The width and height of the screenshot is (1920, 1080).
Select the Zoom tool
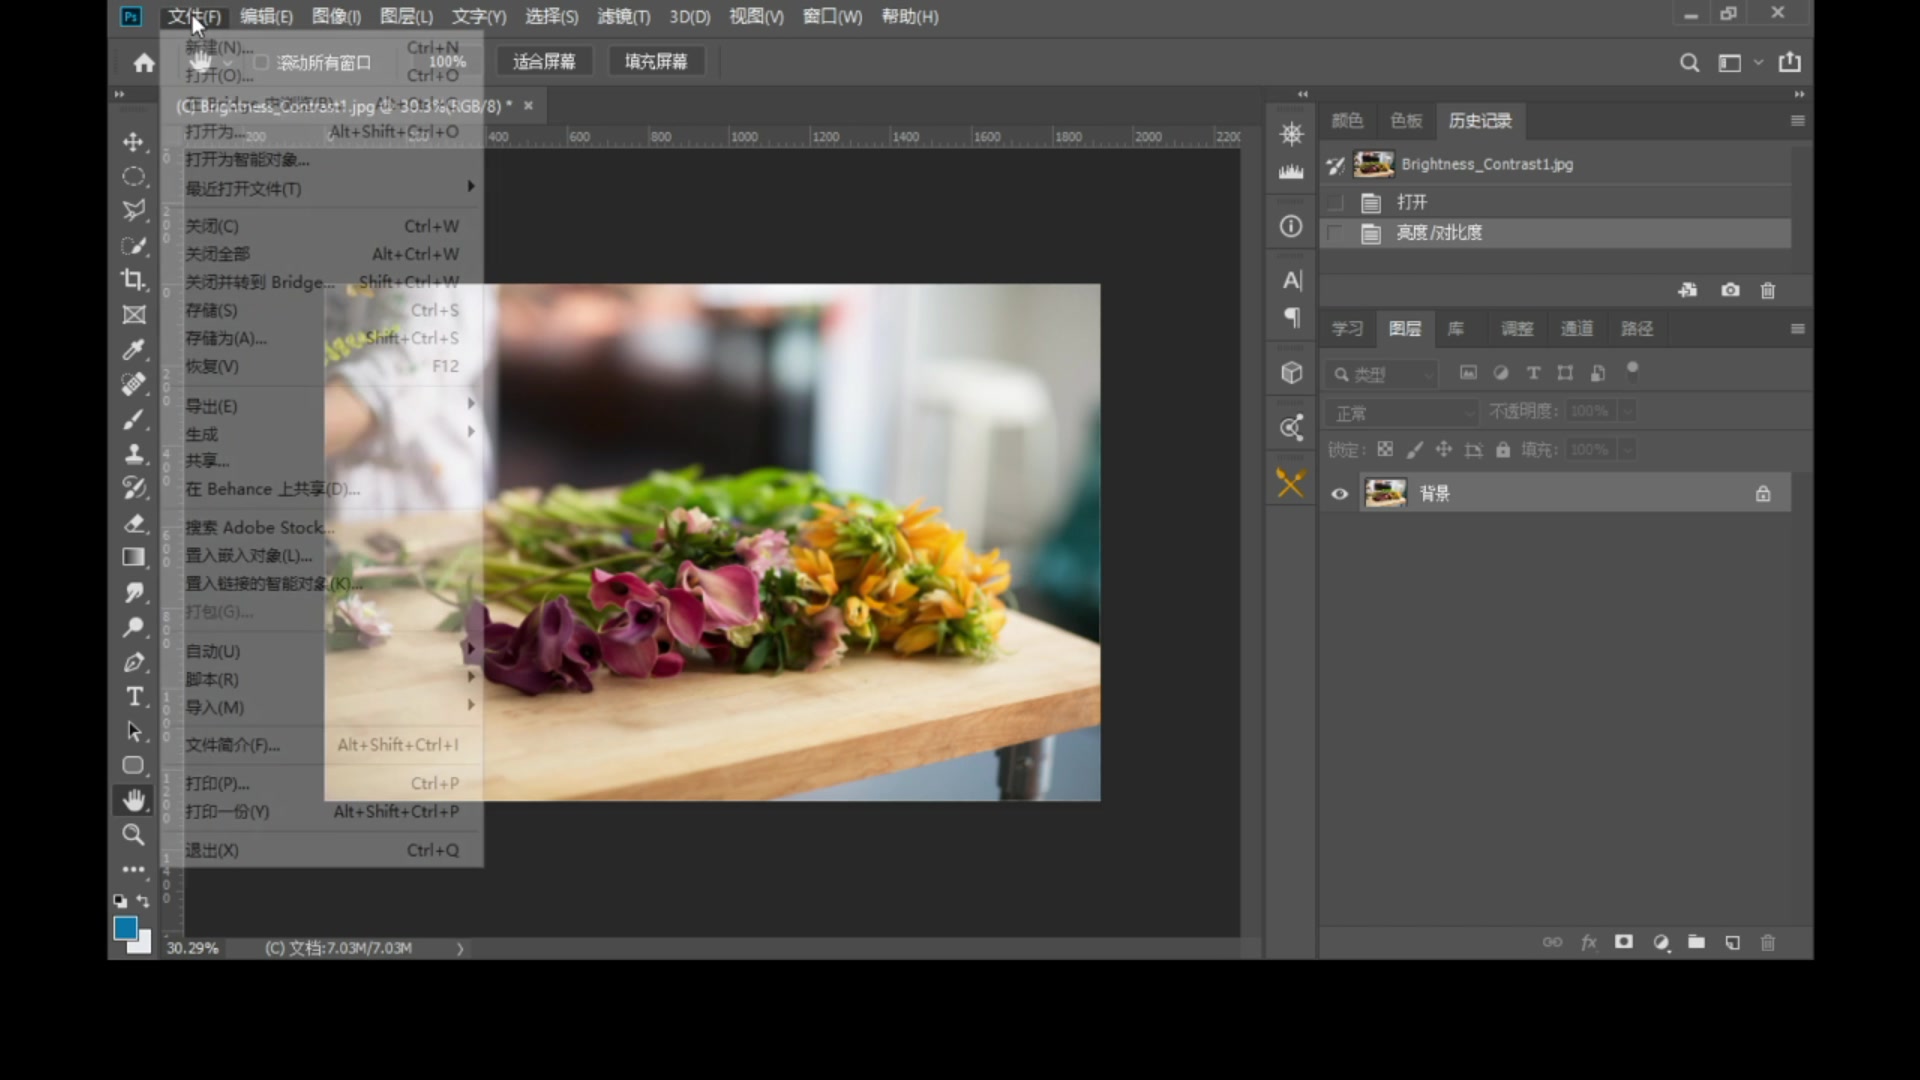(x=133, y=835)
